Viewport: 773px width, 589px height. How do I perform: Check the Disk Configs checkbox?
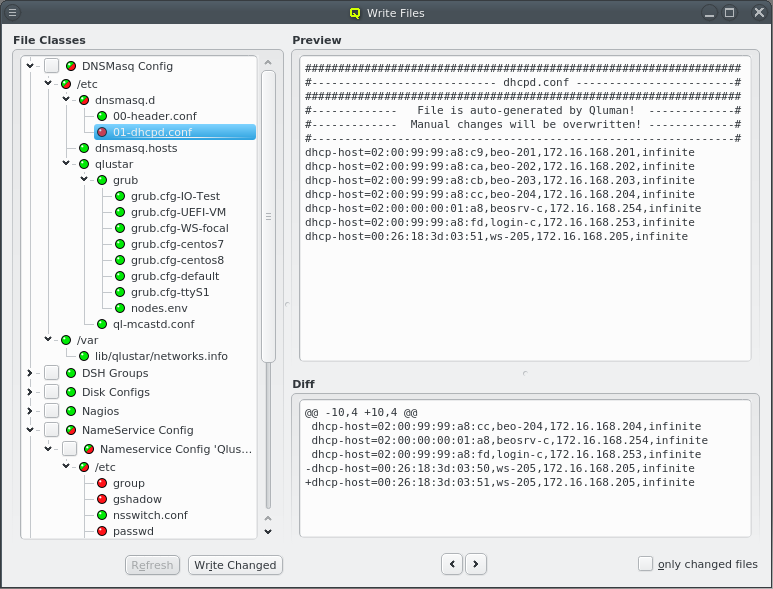tap(52, 392)
